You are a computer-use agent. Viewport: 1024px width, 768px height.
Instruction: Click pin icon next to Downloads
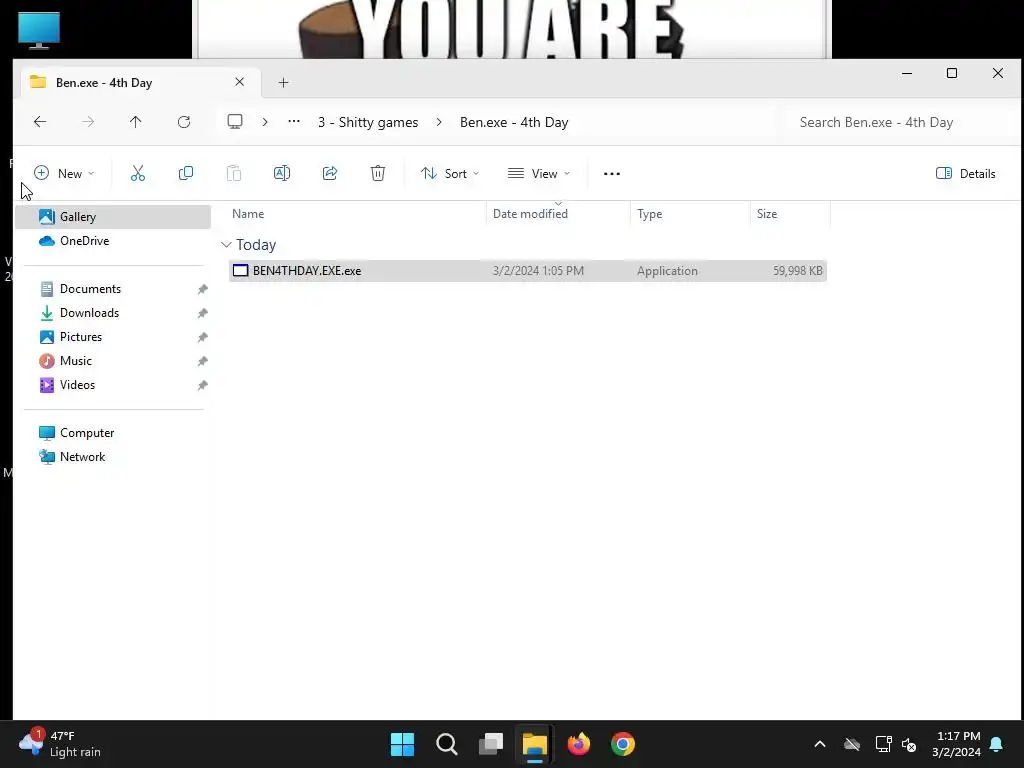pos(202,313)
